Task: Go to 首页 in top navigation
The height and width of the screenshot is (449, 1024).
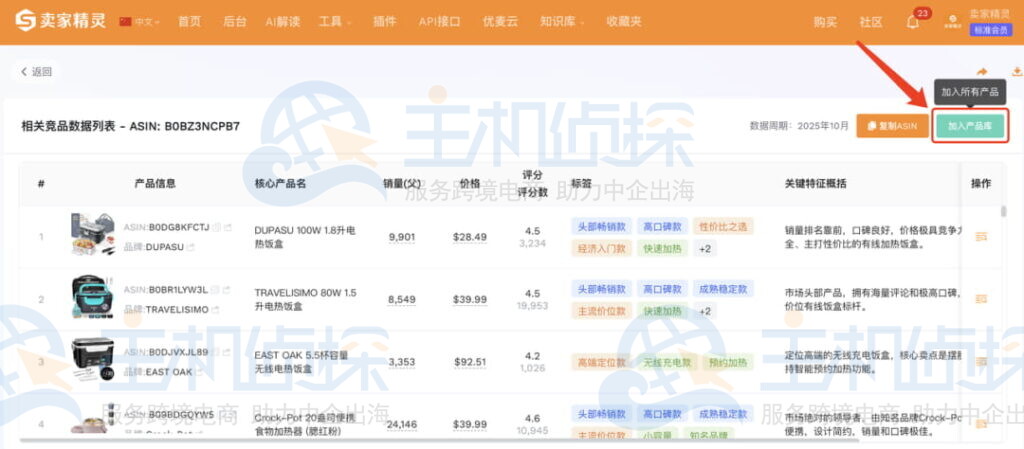Action: 189,22
